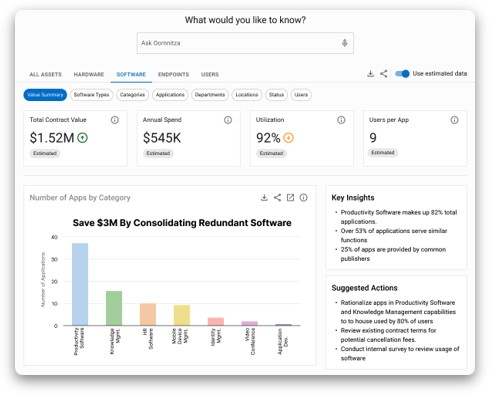Select the Software tab
The image size is (490, 395).
[131, 74]
